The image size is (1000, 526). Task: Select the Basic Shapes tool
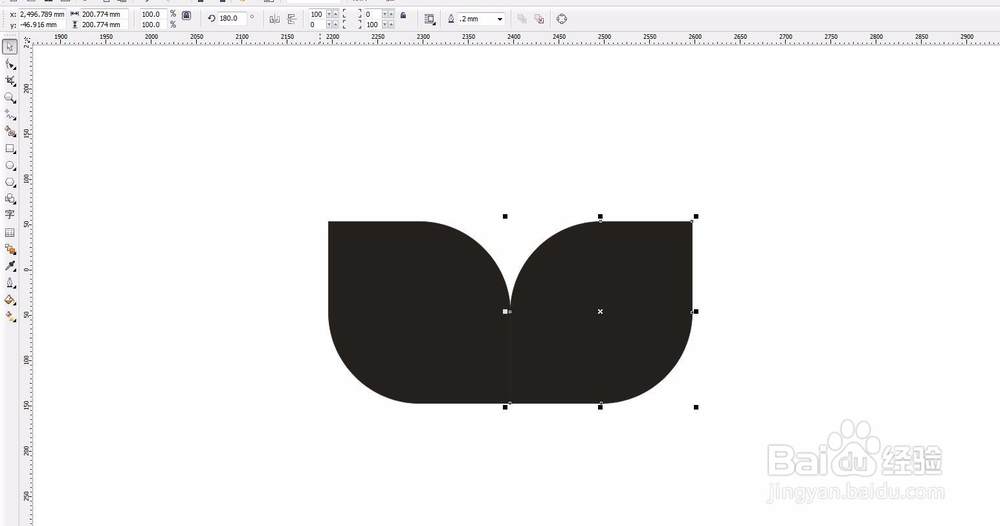pyautogui.click(x=10, y=199)
